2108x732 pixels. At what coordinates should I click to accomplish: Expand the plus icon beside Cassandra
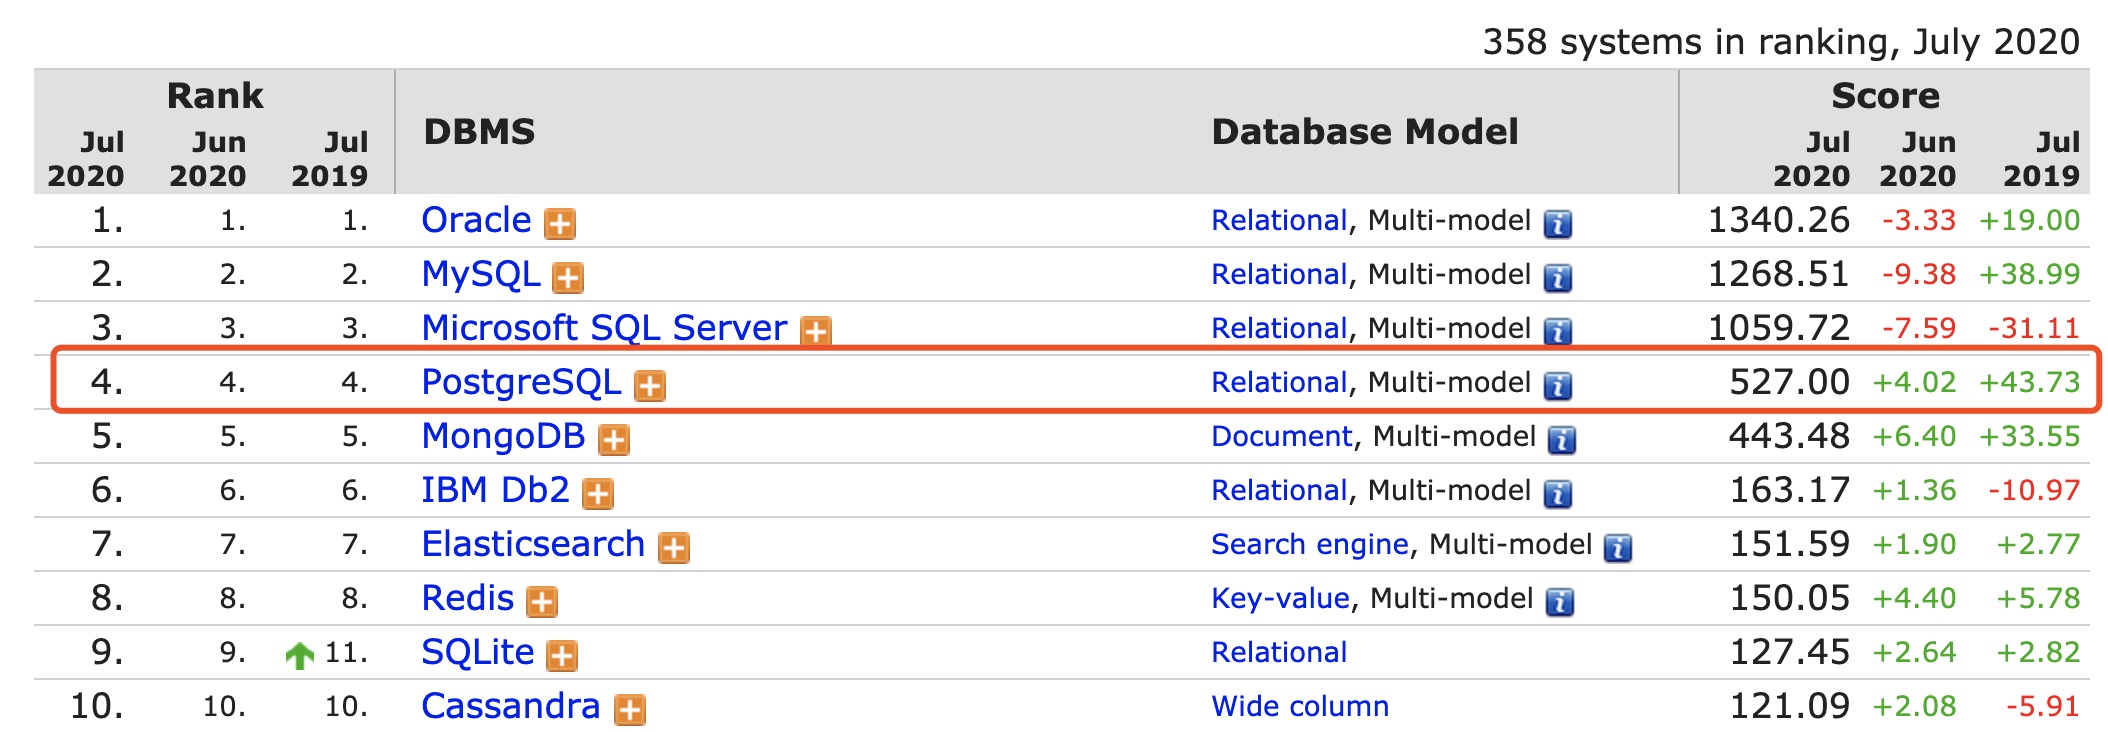(629, 710)
